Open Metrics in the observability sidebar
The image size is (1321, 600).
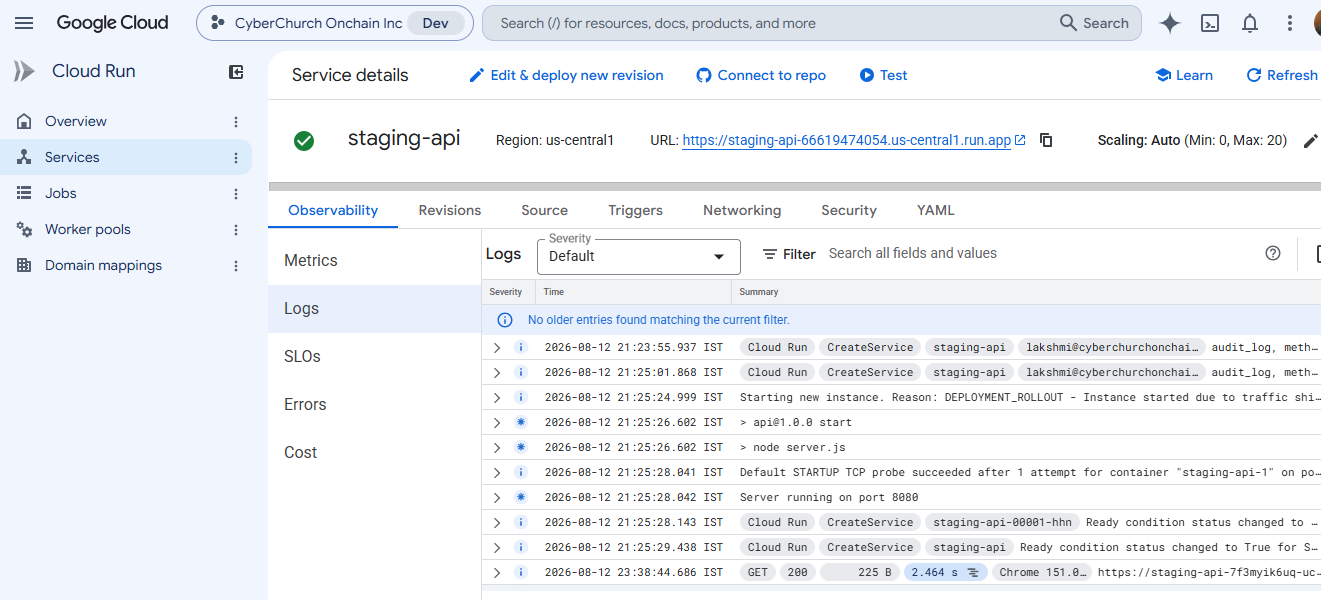point(375,260)
